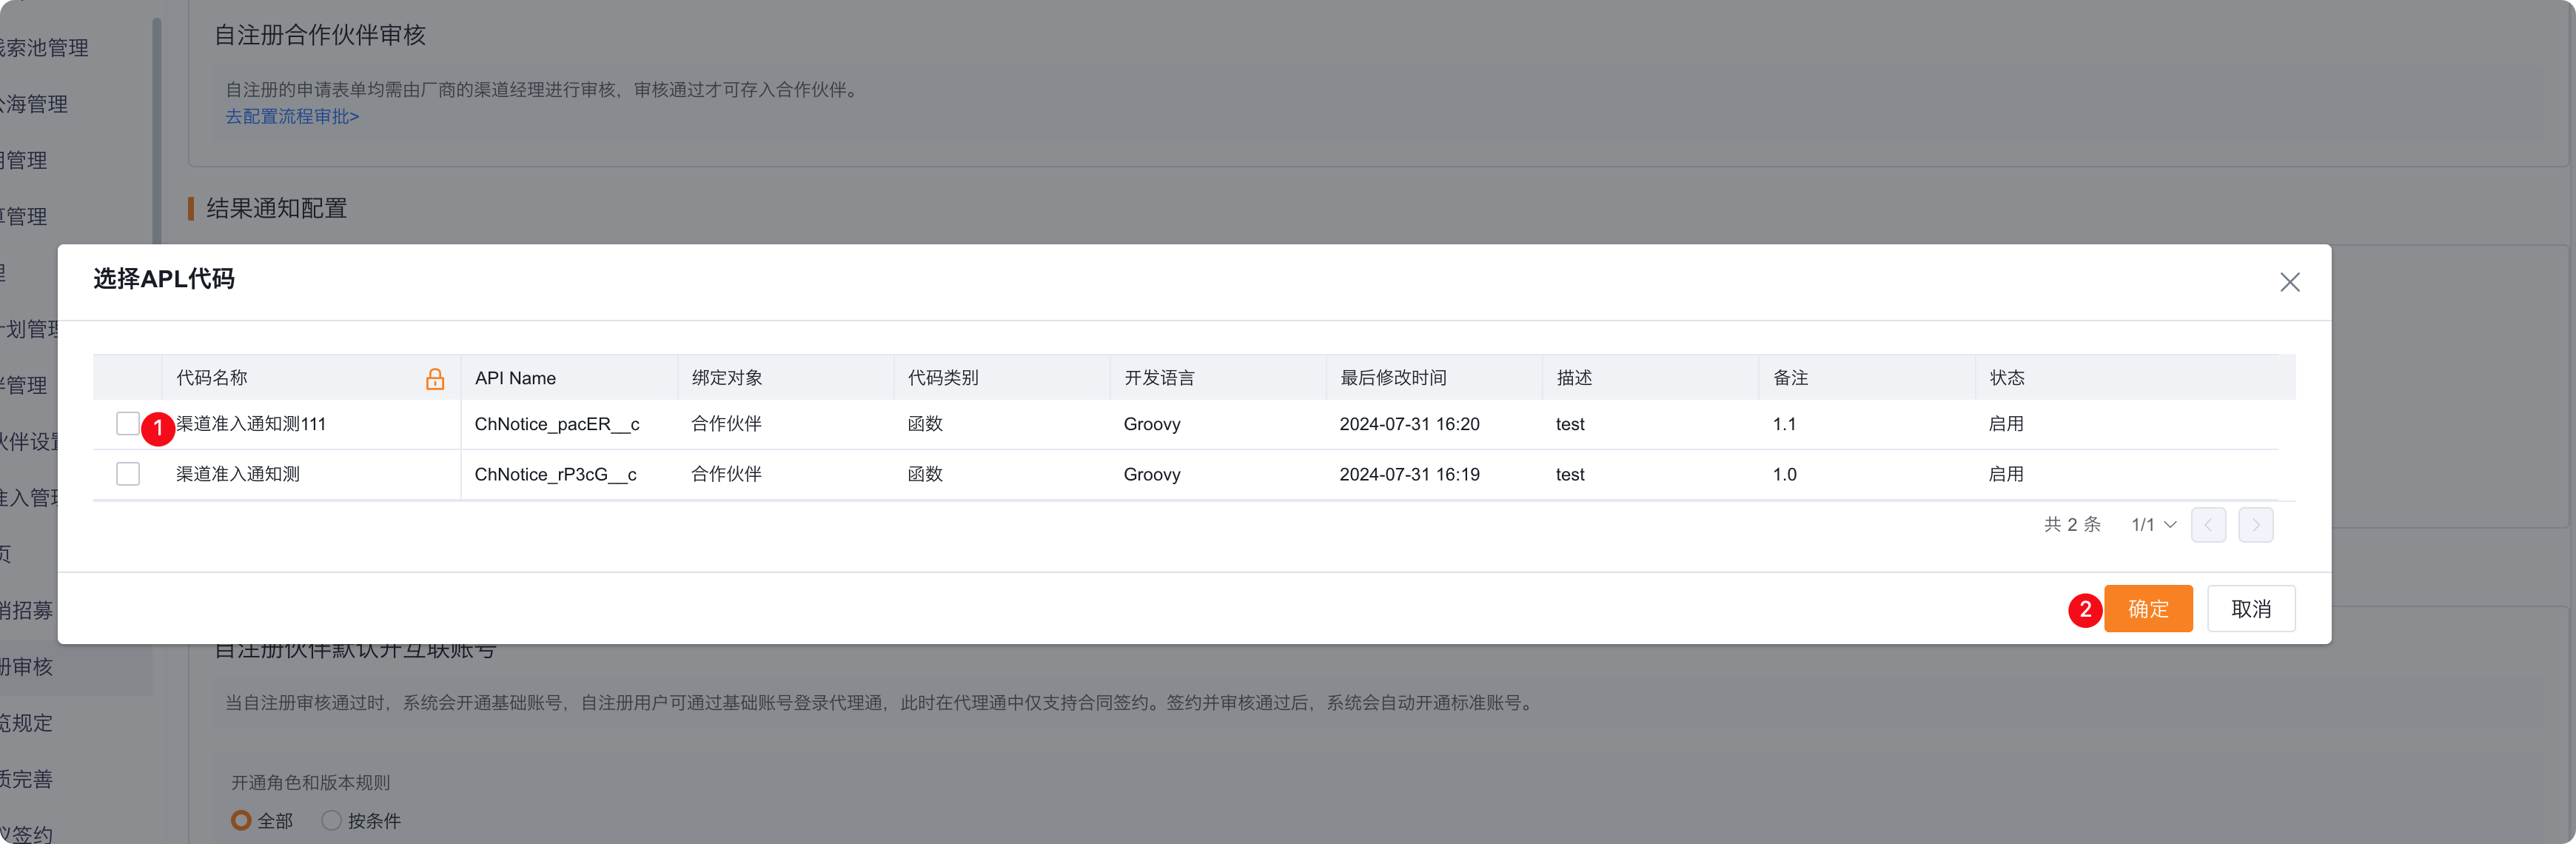
Task: Select ChNotice_rP3cG__c API name cell
Action: click(555, 474)
